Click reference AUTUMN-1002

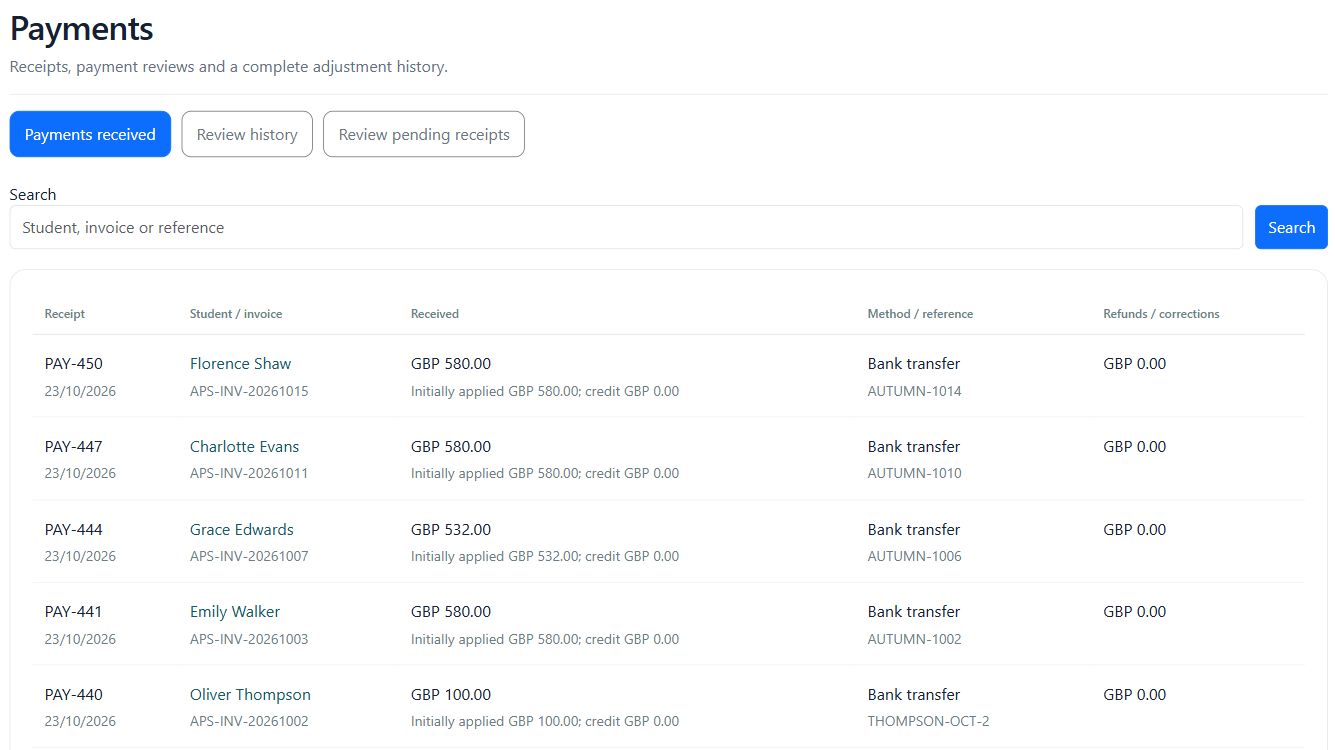point(915,639)
